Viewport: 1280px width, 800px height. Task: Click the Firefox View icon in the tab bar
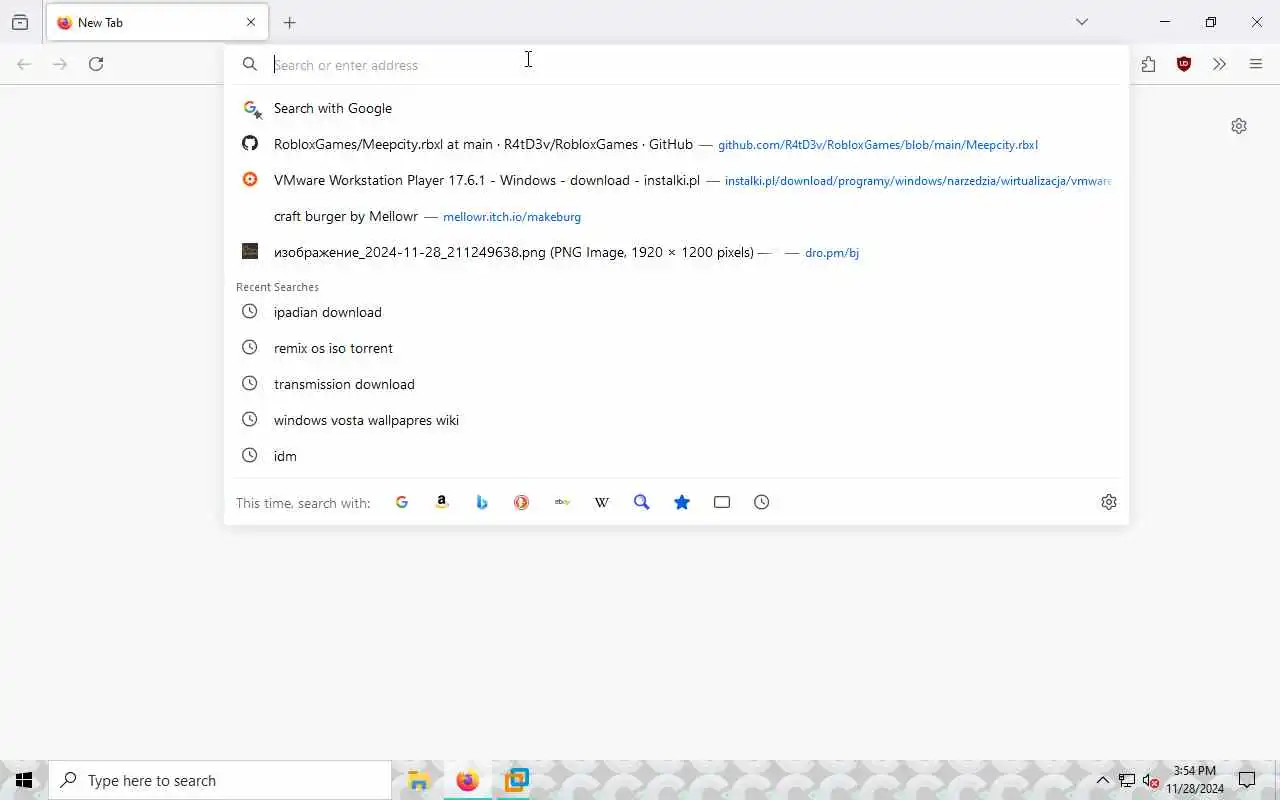pyautogui.click(x=20, y=22)
